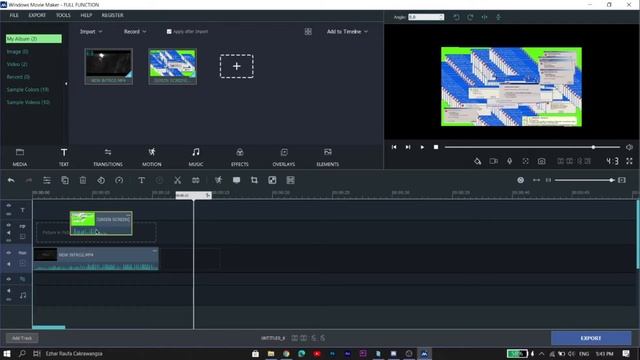Toggle the Apply after import checkbox
640x360 pixels.
tap(169, 31)
